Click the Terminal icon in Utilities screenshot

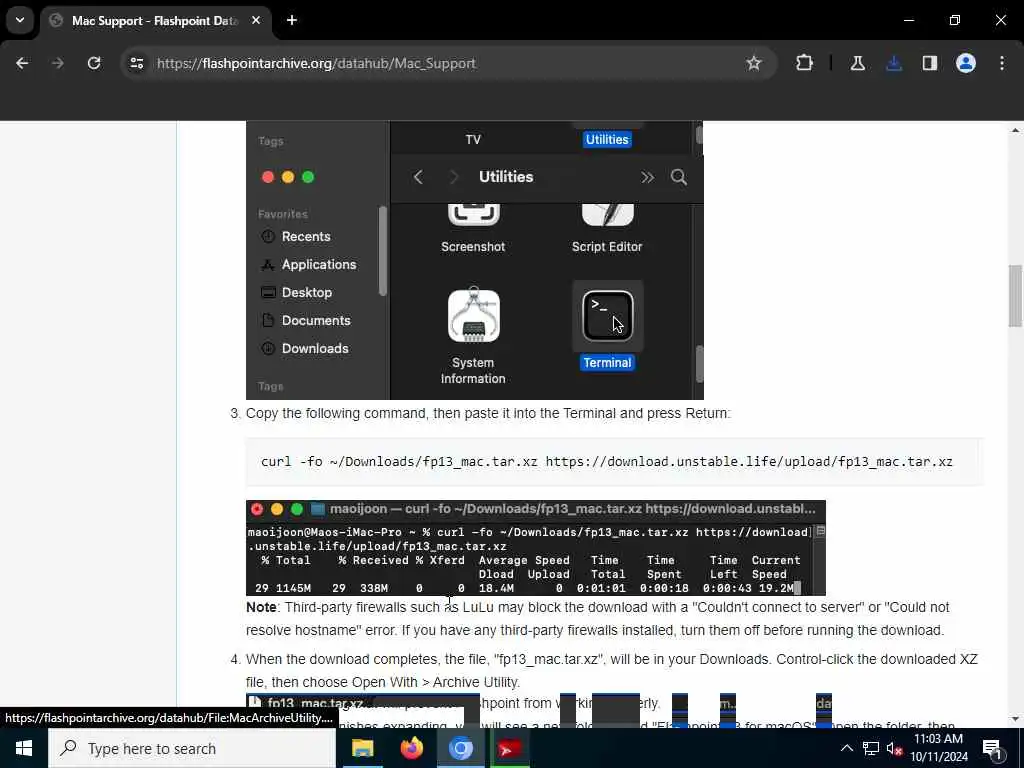coord(607,316)
